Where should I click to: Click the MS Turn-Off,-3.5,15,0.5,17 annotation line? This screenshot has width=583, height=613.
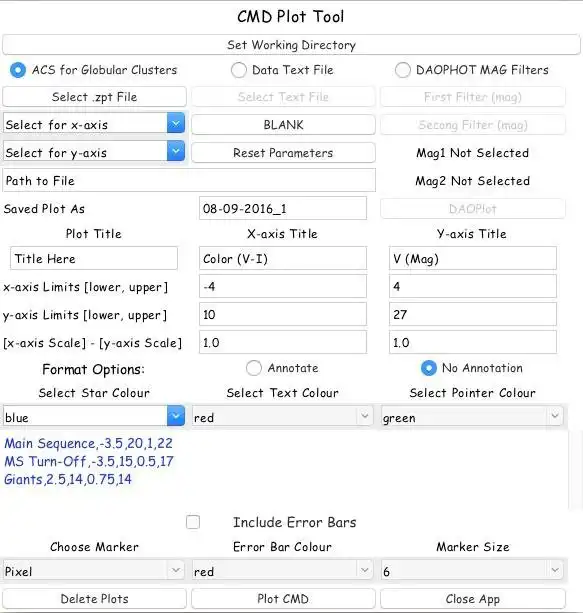(x=89, y=461)
